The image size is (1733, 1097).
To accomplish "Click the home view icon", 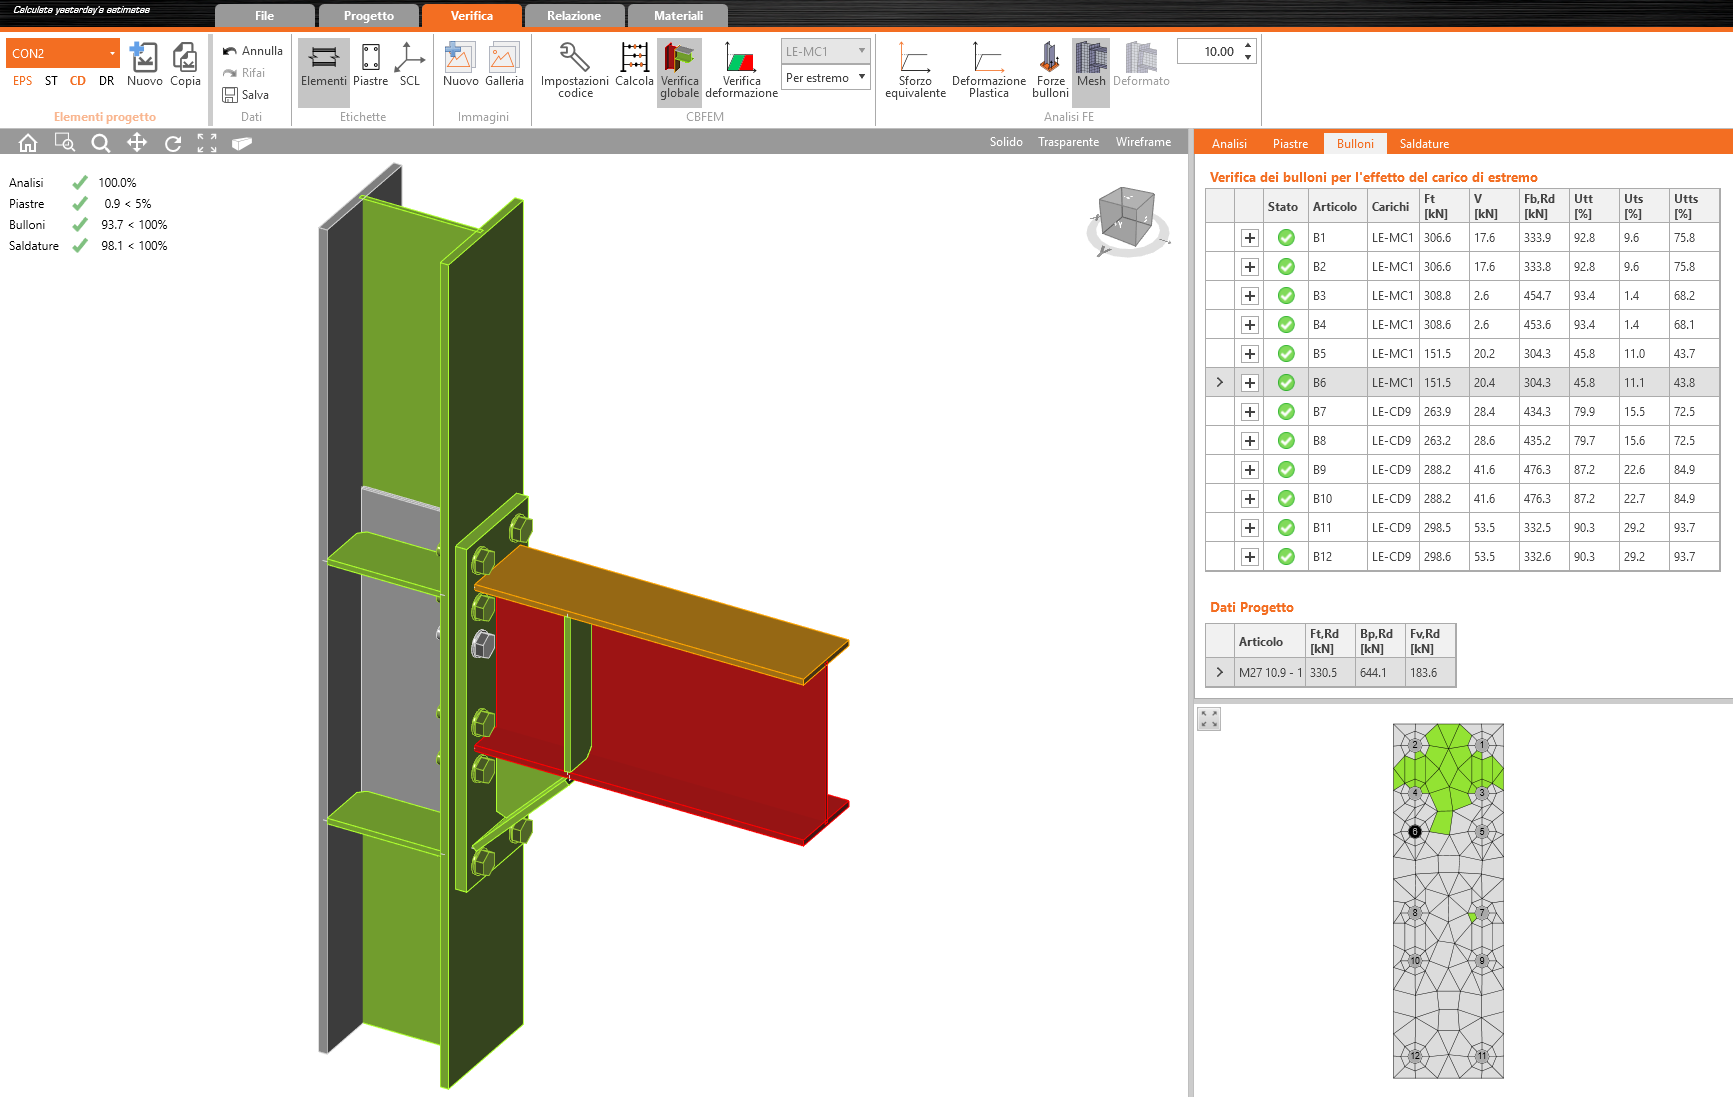I will pyautogui.click(x=28, y=143).
